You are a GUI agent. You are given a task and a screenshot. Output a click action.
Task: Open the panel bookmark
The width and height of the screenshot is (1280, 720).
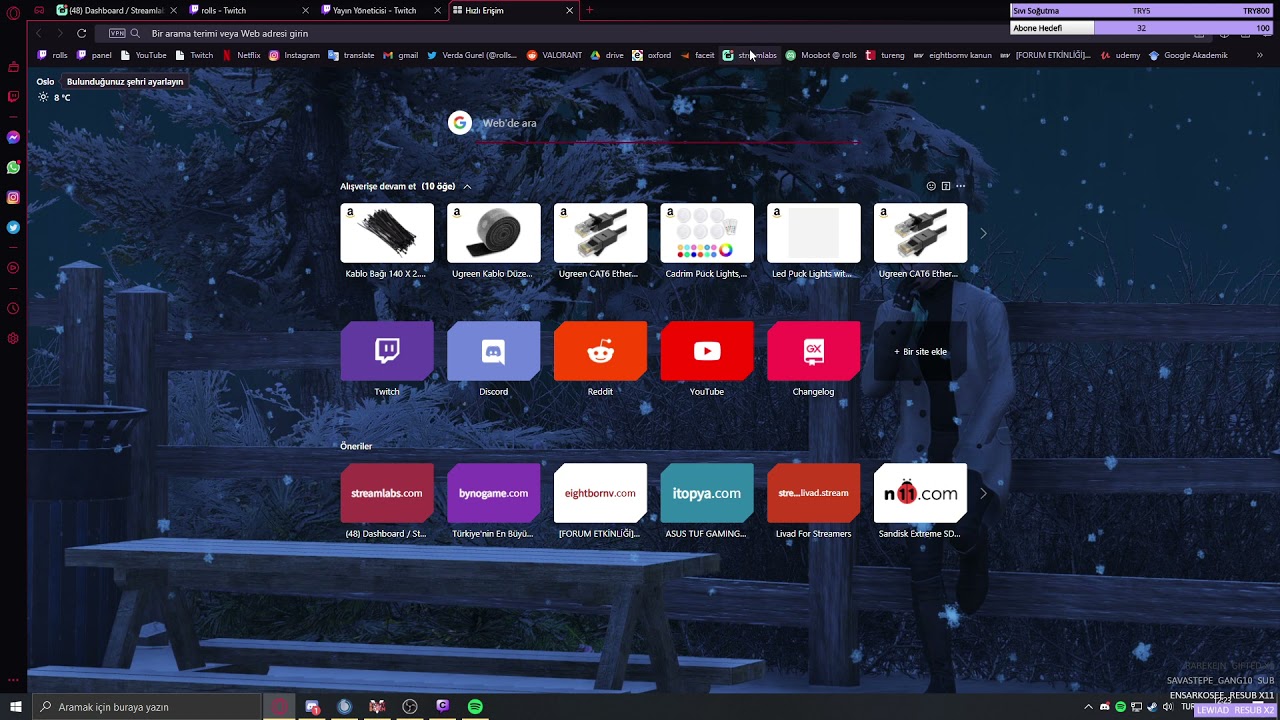94,55
